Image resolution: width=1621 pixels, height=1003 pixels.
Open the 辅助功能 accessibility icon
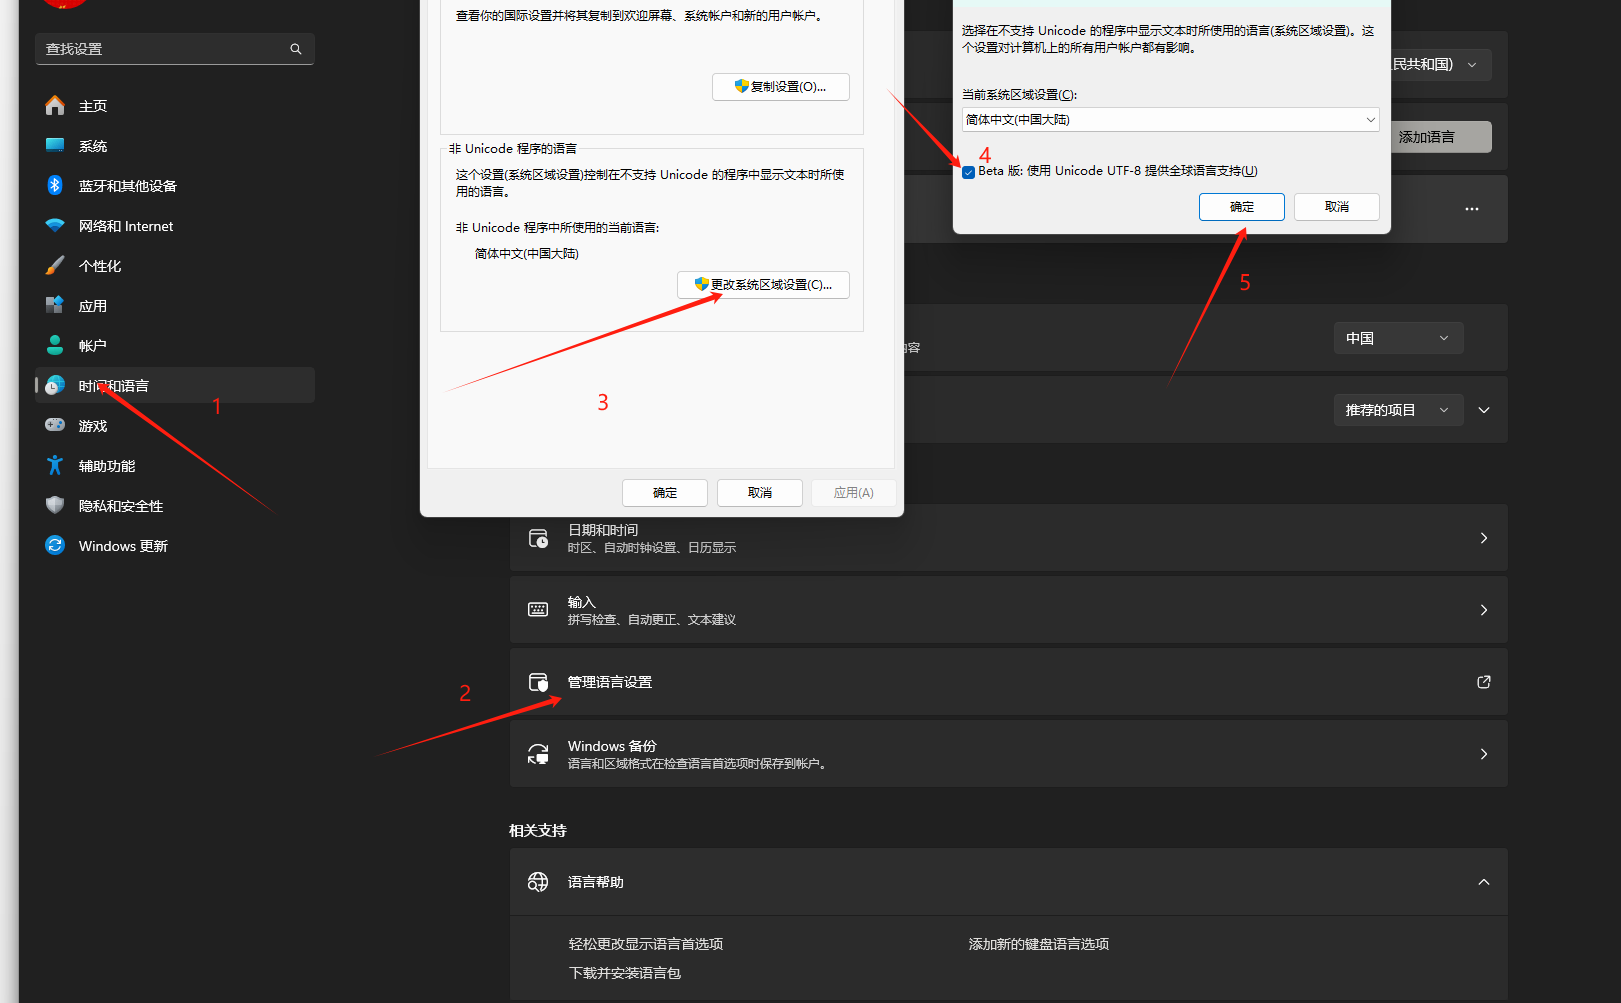55,465
